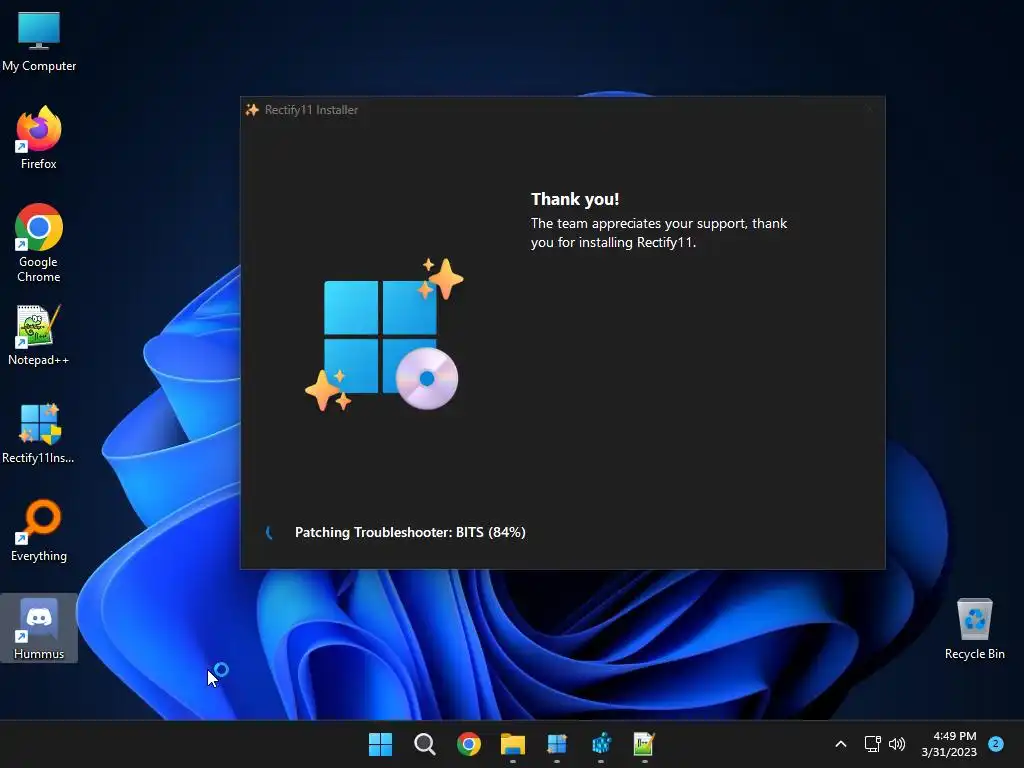Screen dimensions: 1024x768
Task: Open Chrome from the taskbar
Action: click(468, 744)
